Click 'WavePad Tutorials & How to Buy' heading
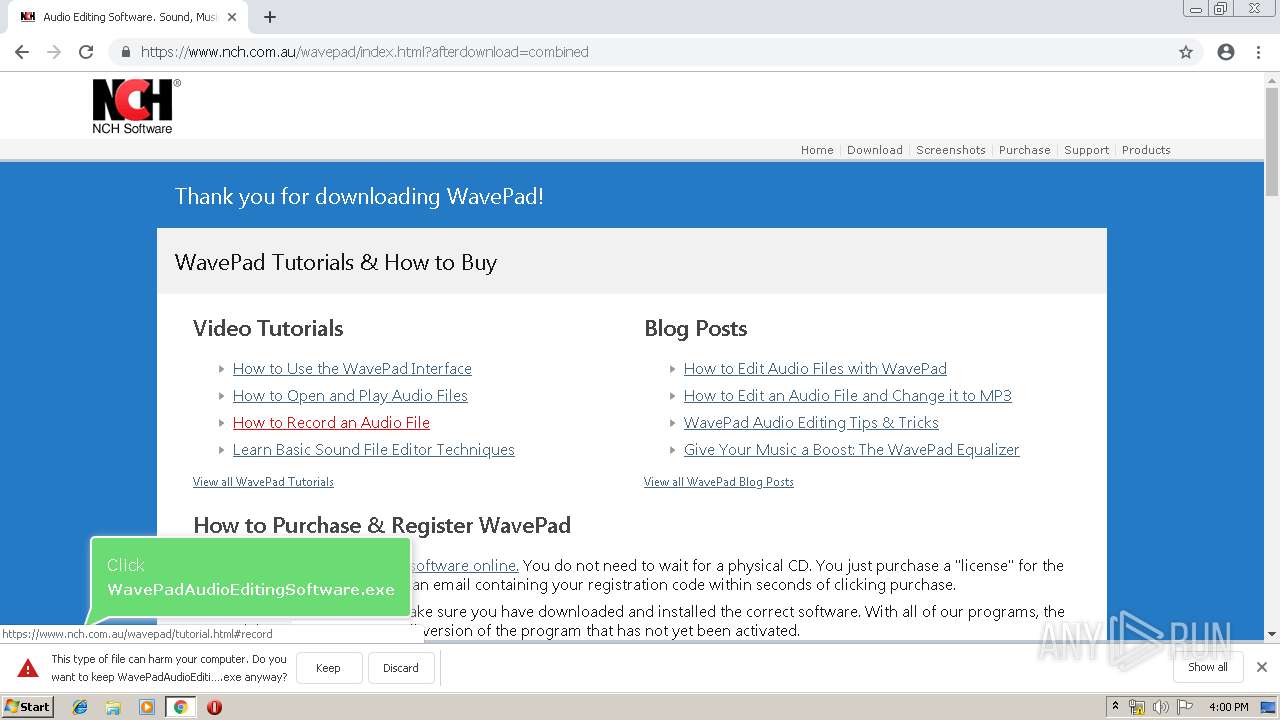1280x720 pixels. (x=336, y=262)
